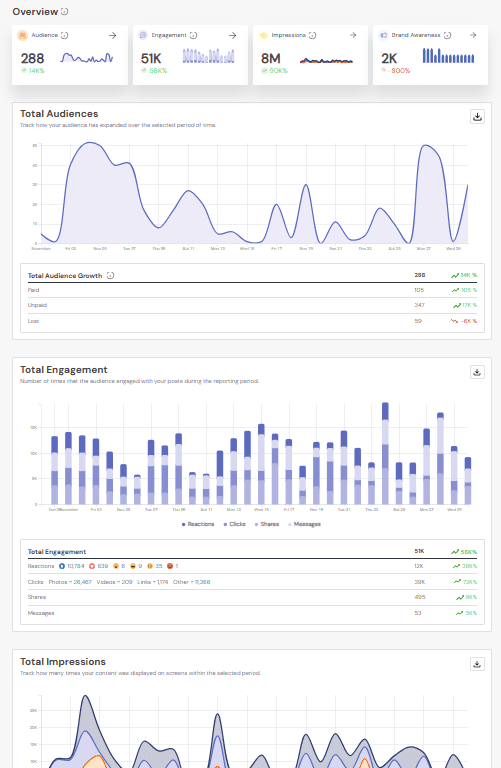Click the Brand Awareness megaphone icon
Screen dimensions: 501x768
pyautogui.click(x=383, y=35)
